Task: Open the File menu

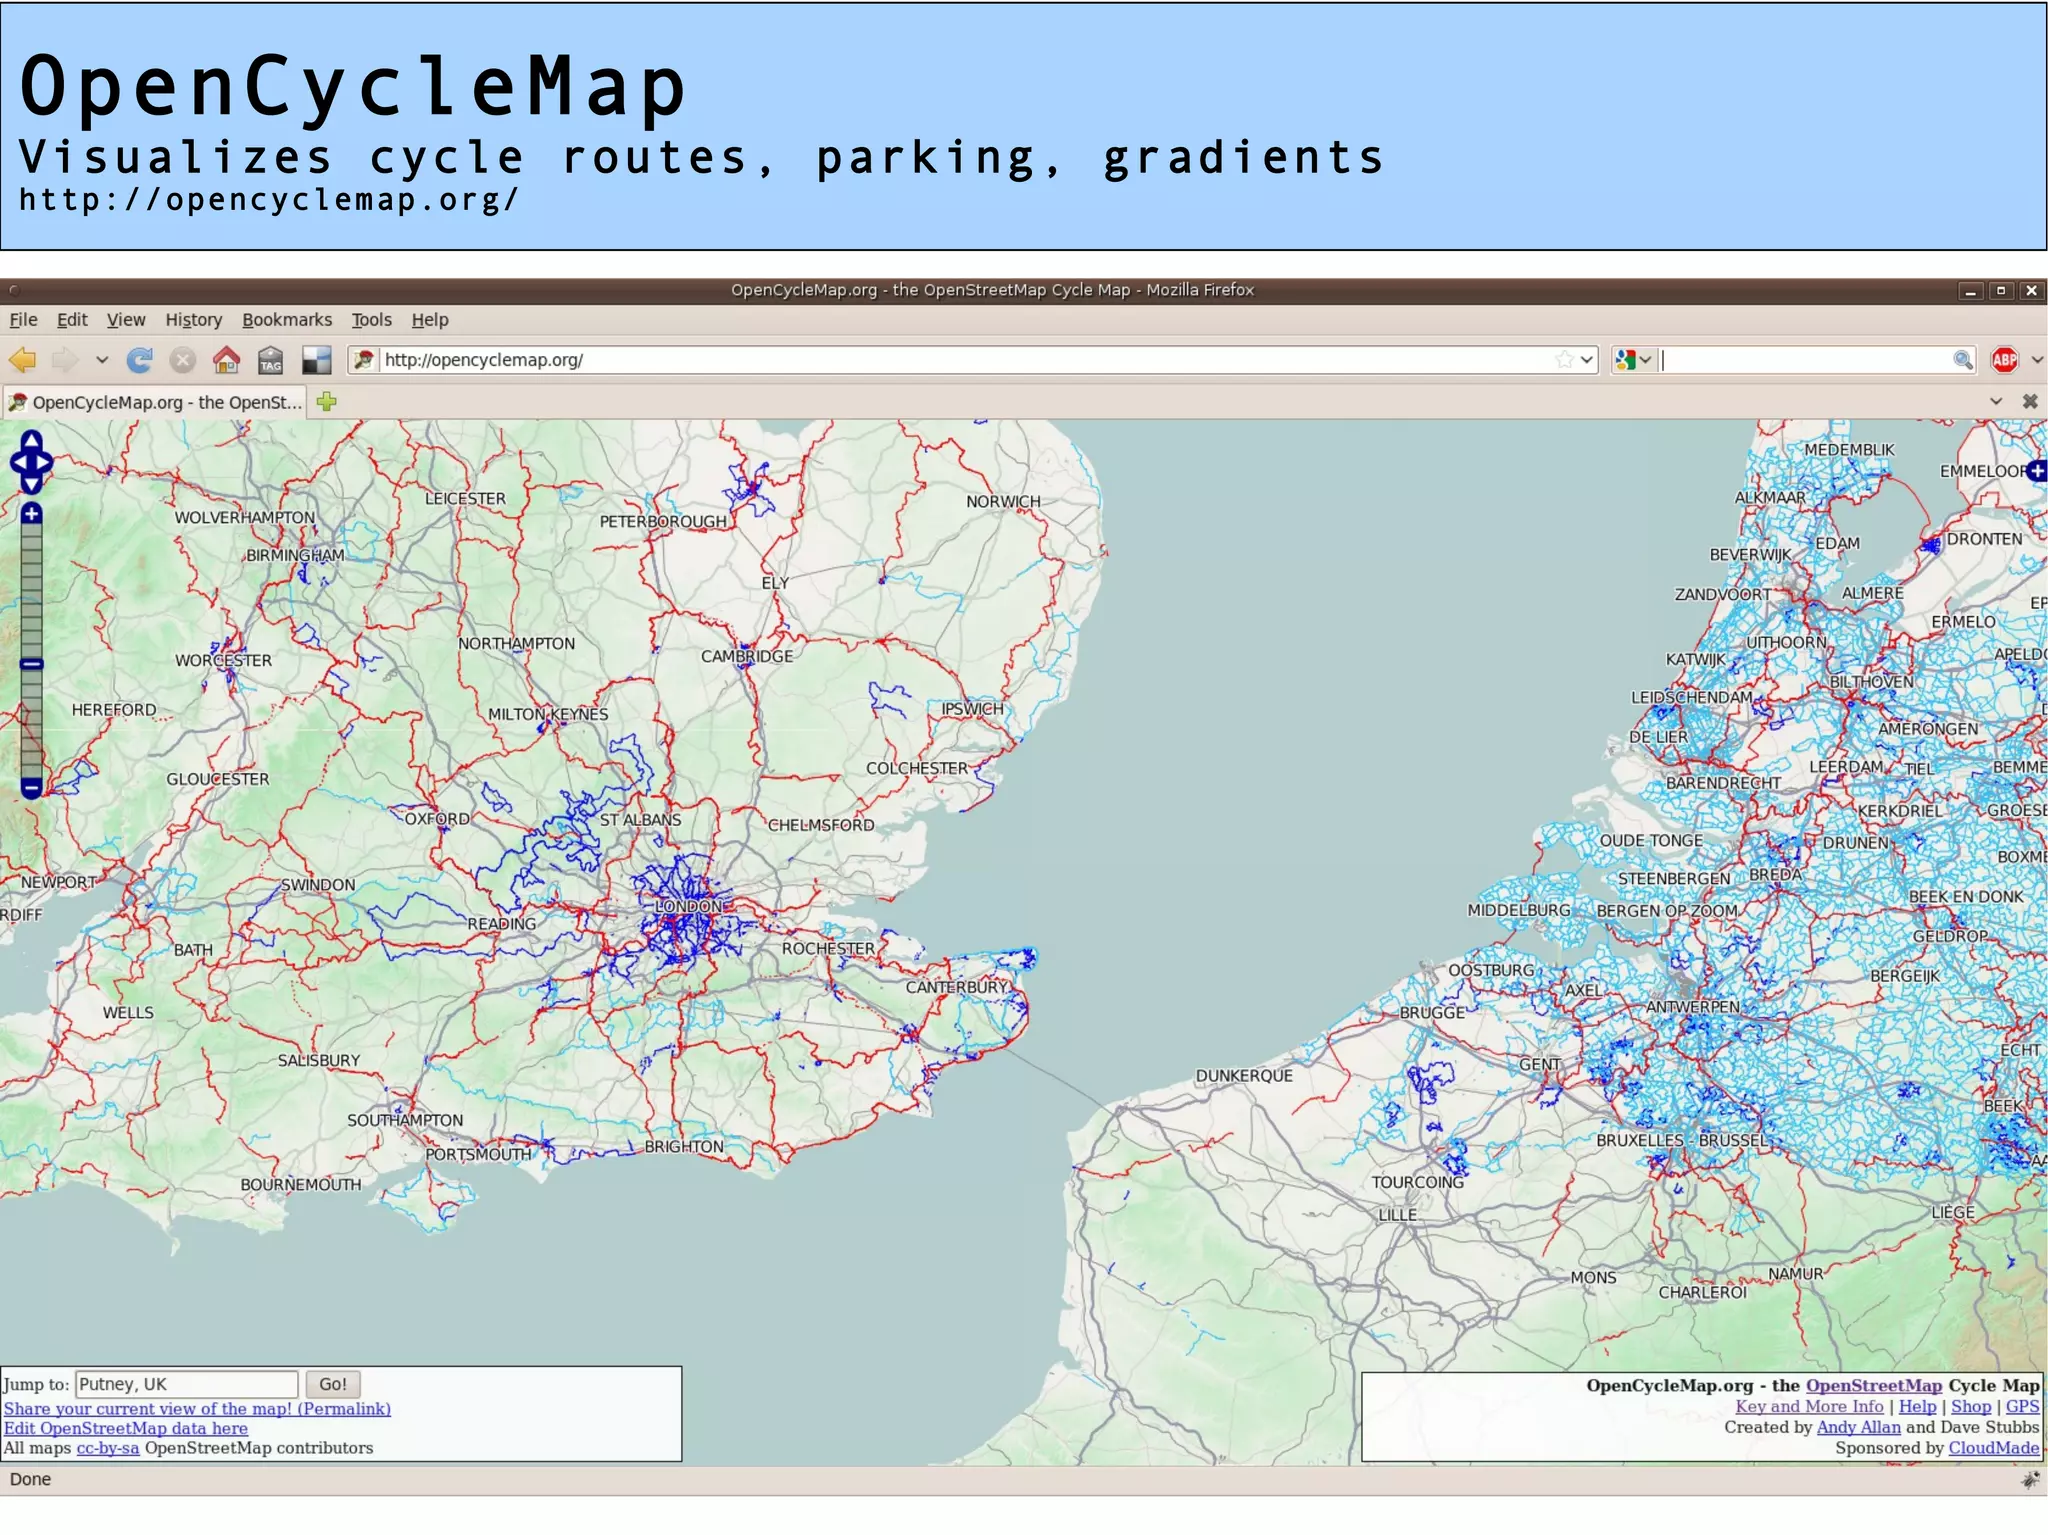Action: 23,320
